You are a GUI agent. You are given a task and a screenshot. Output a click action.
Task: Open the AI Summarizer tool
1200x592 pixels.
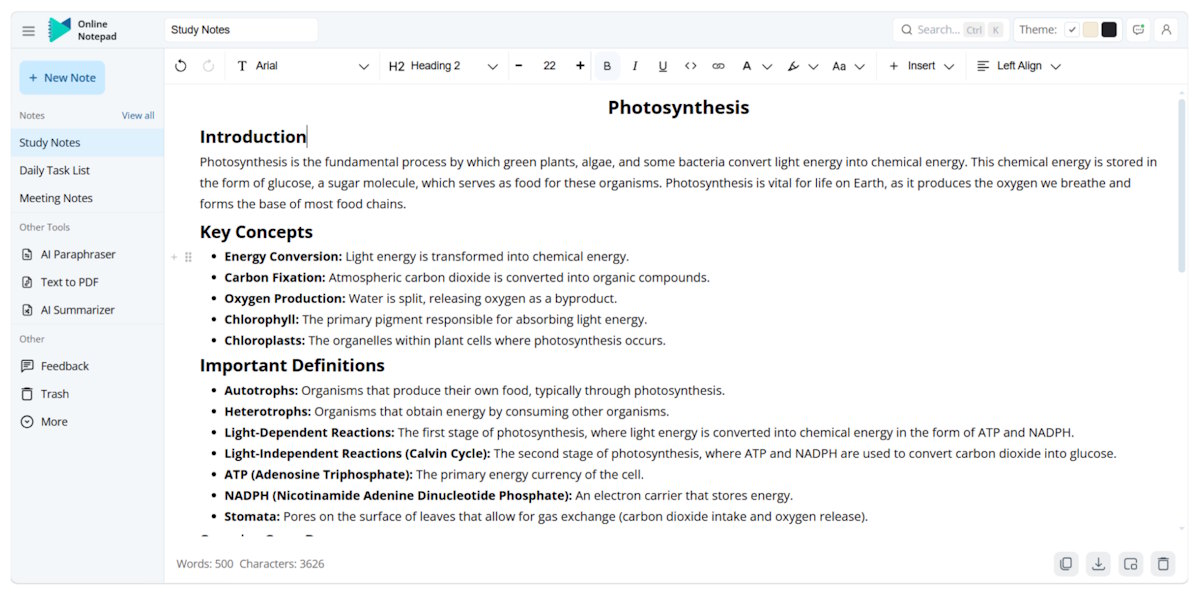pyautogui.click(x=88, y=311)
